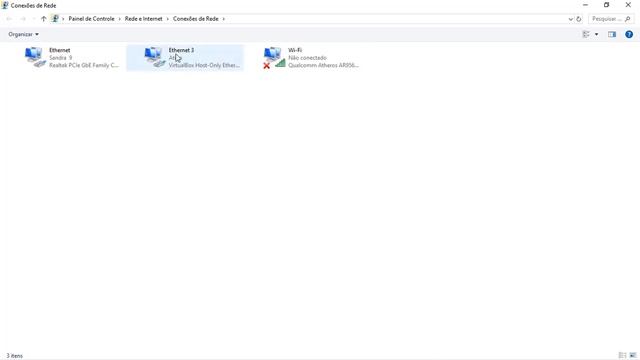Click the address bar location icon
This screenshot has width=640, height=360.
pos(55,19)
